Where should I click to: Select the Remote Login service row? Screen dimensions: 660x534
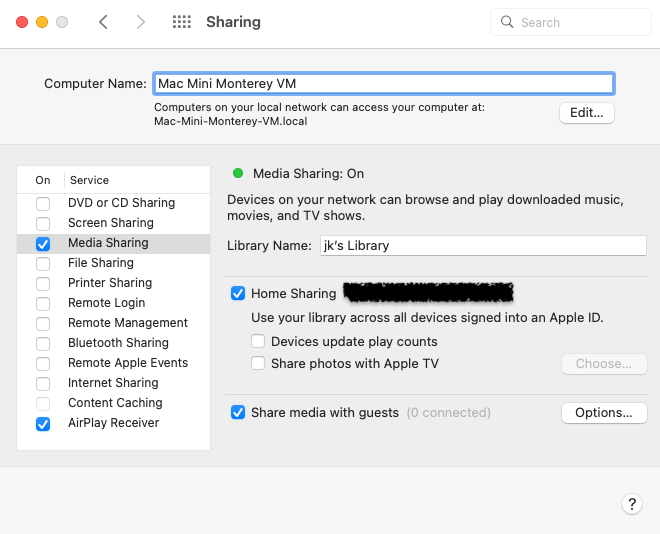click(114, 303)
